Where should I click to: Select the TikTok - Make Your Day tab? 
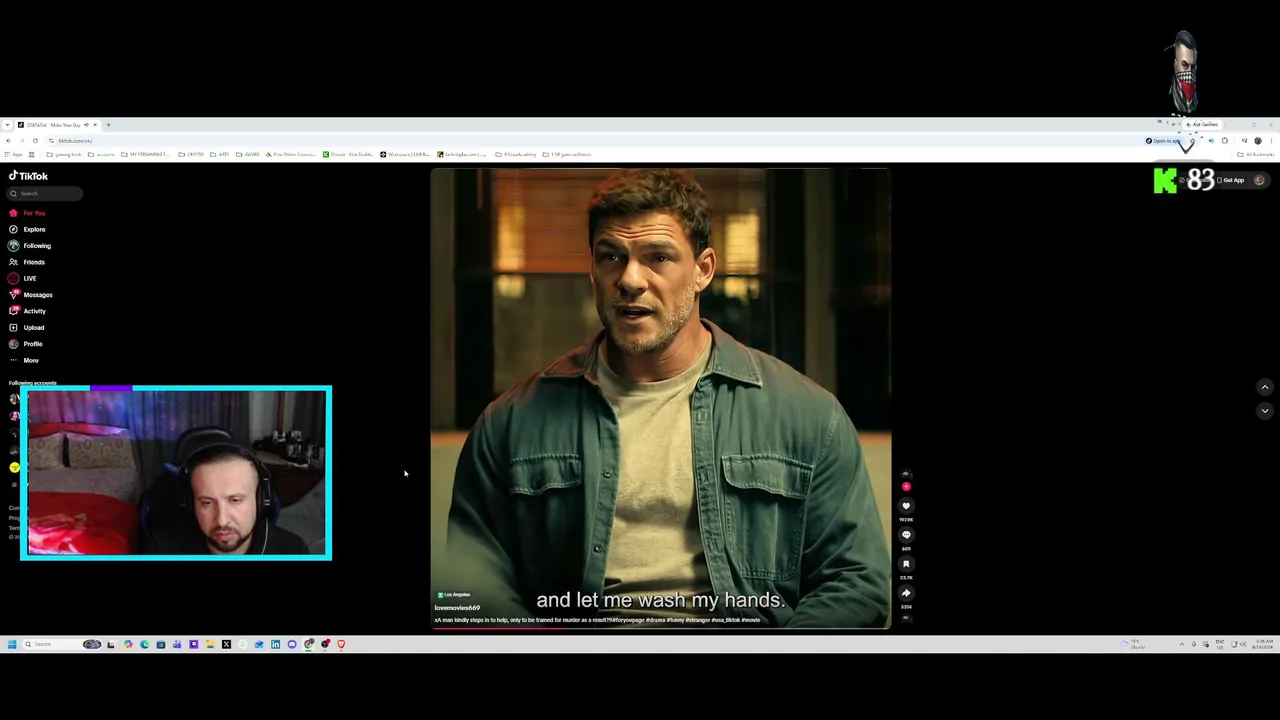click(57, 125)
